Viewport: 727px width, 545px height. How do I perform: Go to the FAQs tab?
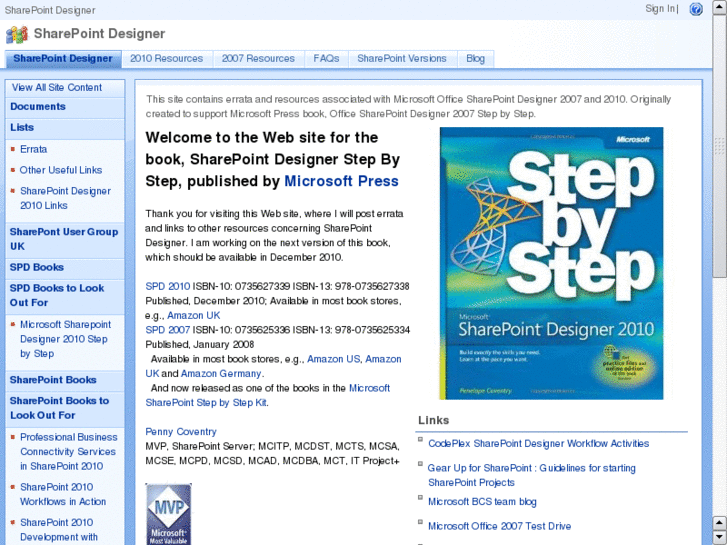coord(326,59)
